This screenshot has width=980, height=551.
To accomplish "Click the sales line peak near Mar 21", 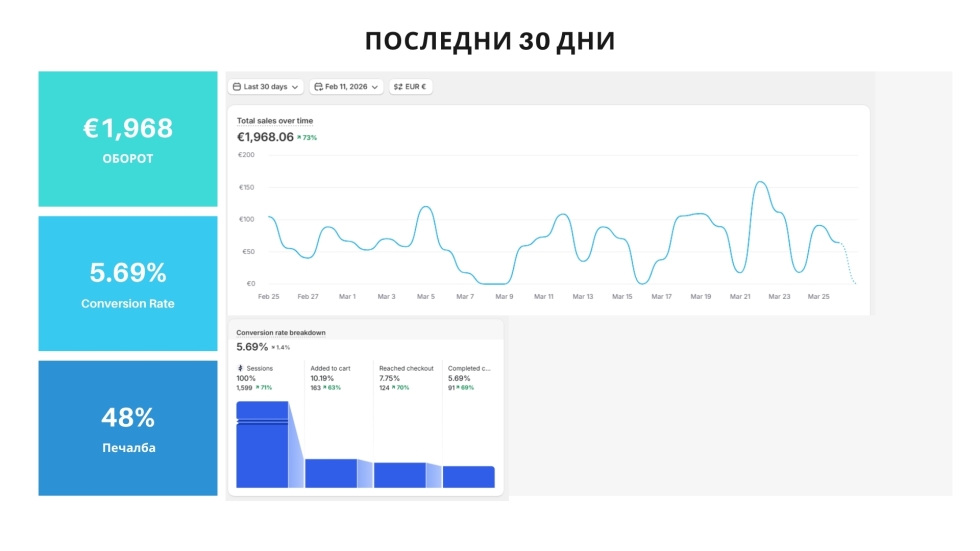I will click(x=760, y=183).
